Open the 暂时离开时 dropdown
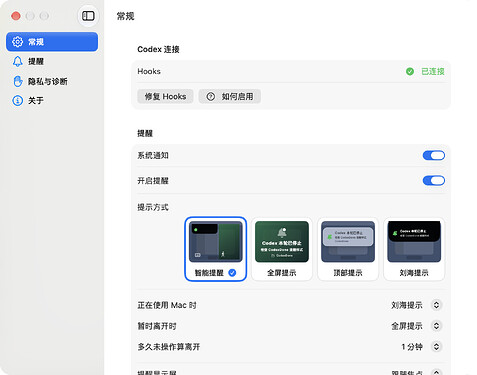Screen dimensions: 477x375 coord(436,326)
